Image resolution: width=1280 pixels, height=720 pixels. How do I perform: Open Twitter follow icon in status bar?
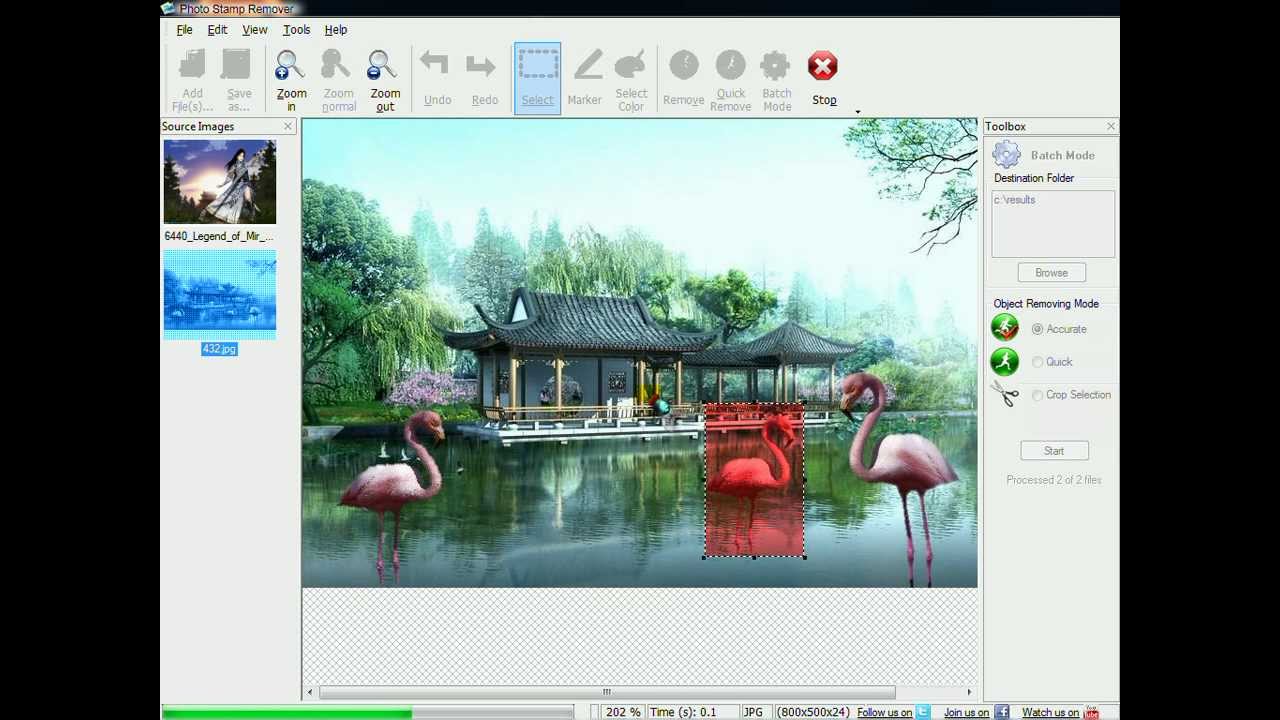point(923,712)
